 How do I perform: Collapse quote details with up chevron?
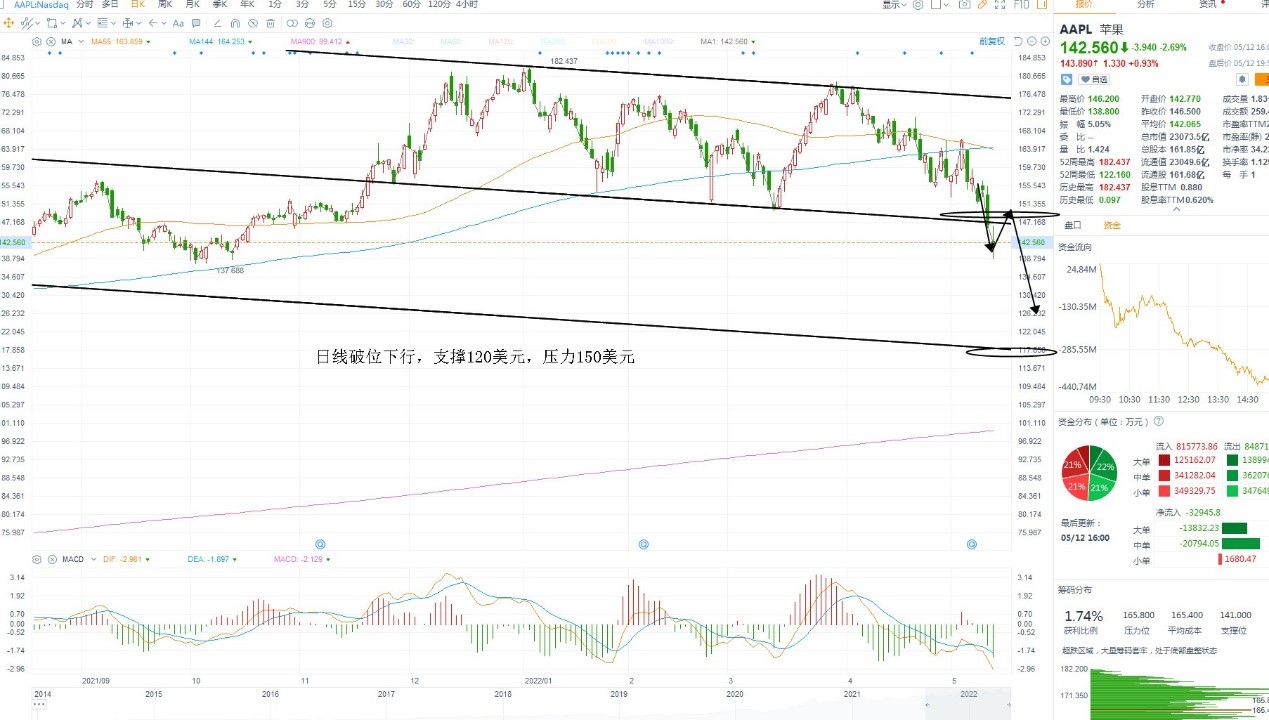pos(1177,209)
